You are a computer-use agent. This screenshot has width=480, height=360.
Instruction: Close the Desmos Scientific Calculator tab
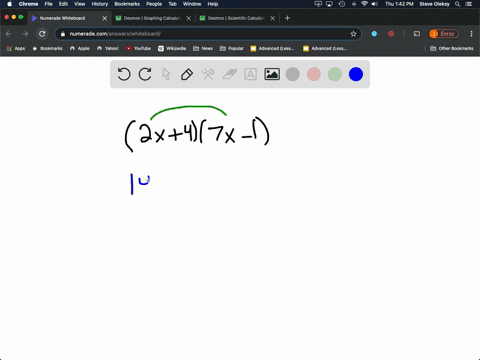(x=273, y=18)
